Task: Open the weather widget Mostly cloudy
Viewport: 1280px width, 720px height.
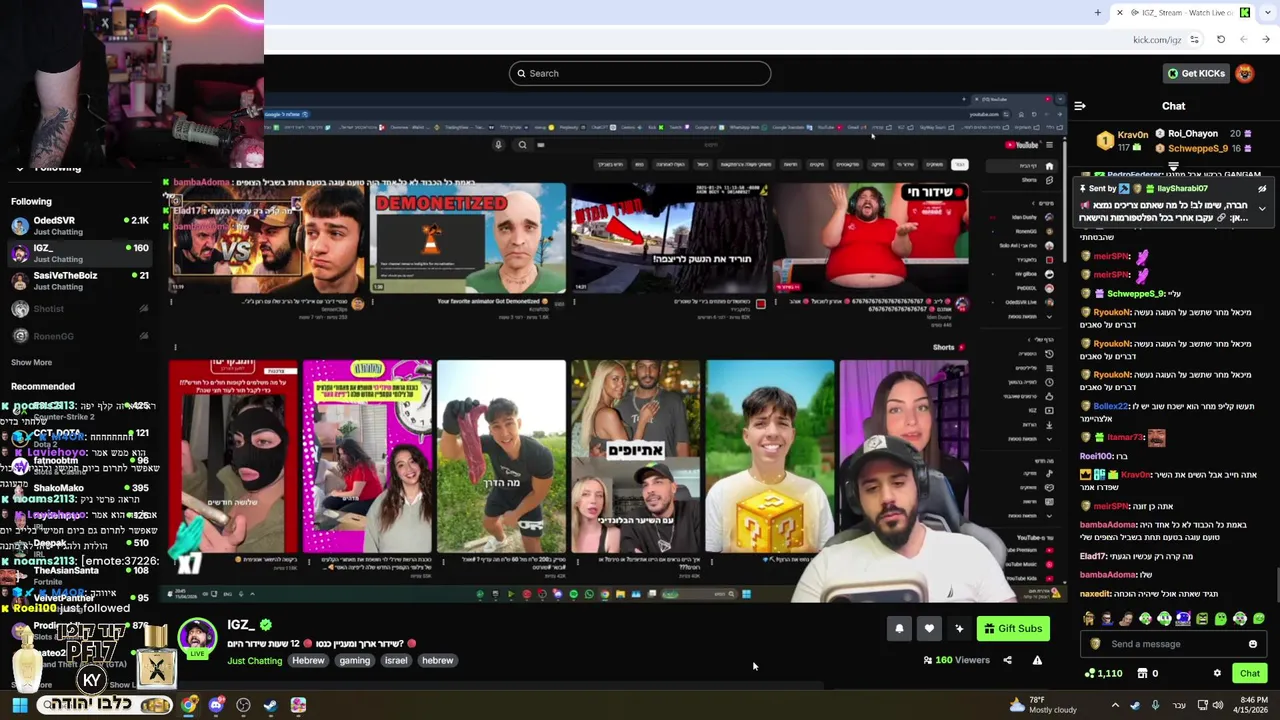Action: (x=1042, y=705)
